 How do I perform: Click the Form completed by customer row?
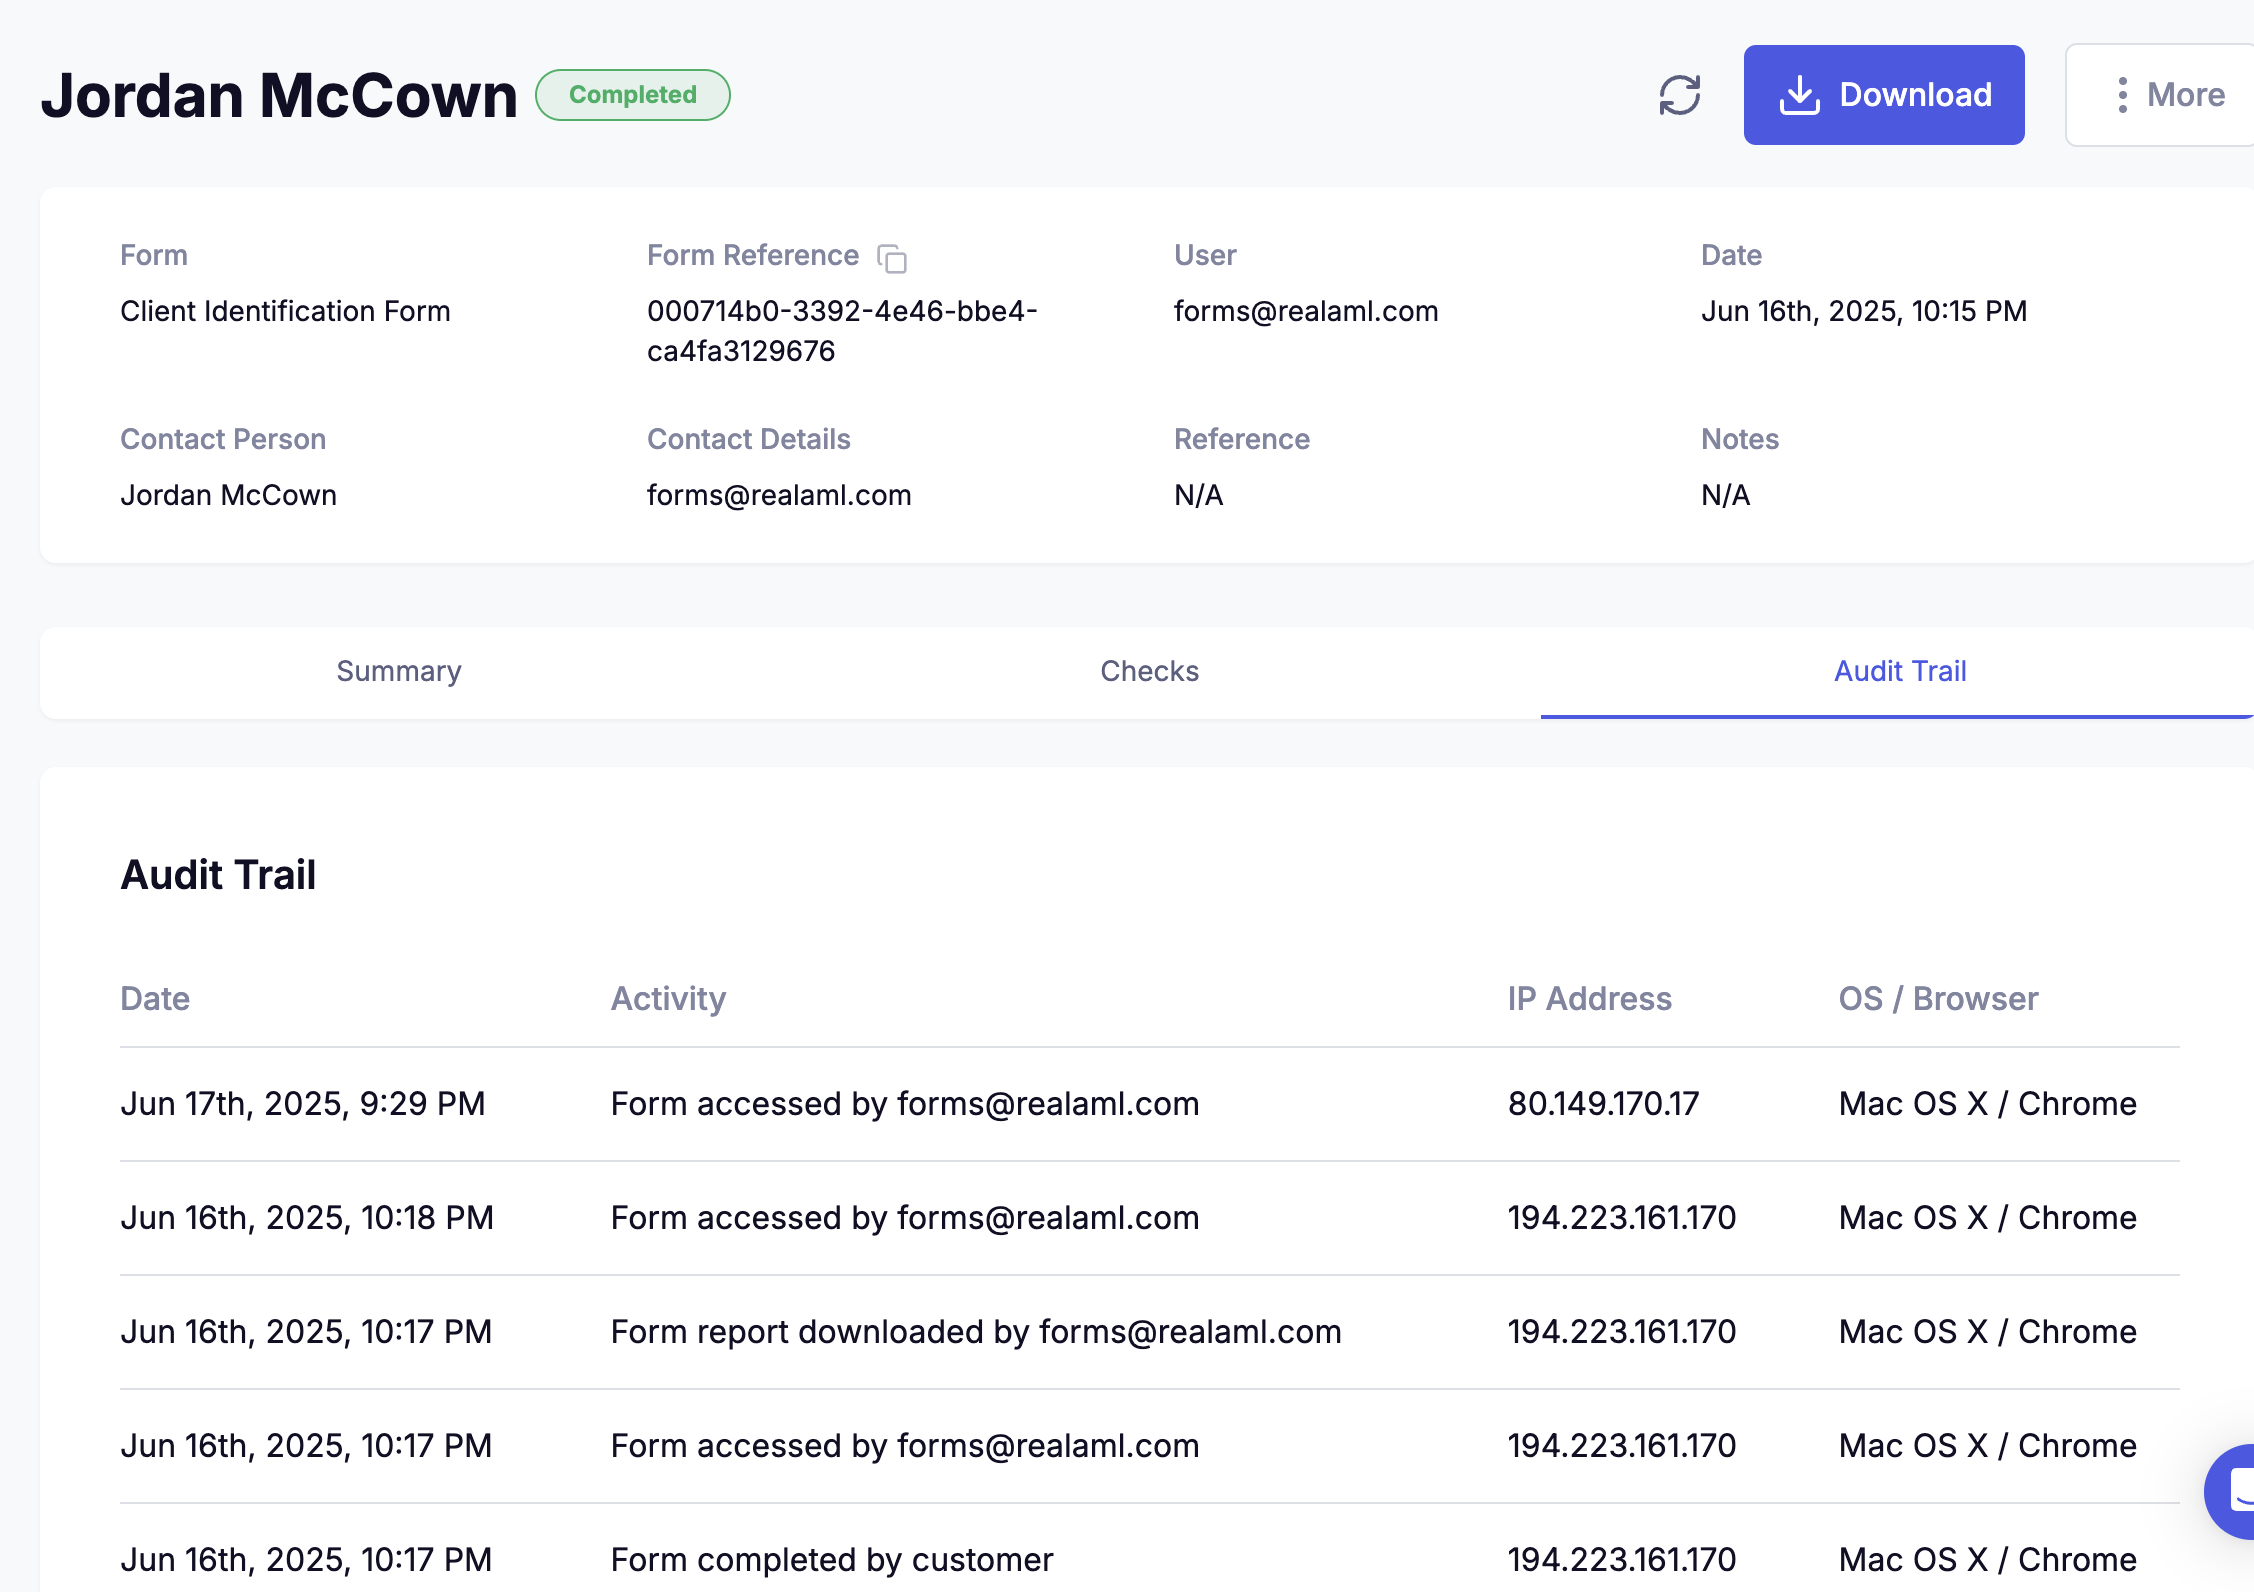point(831,1558)
